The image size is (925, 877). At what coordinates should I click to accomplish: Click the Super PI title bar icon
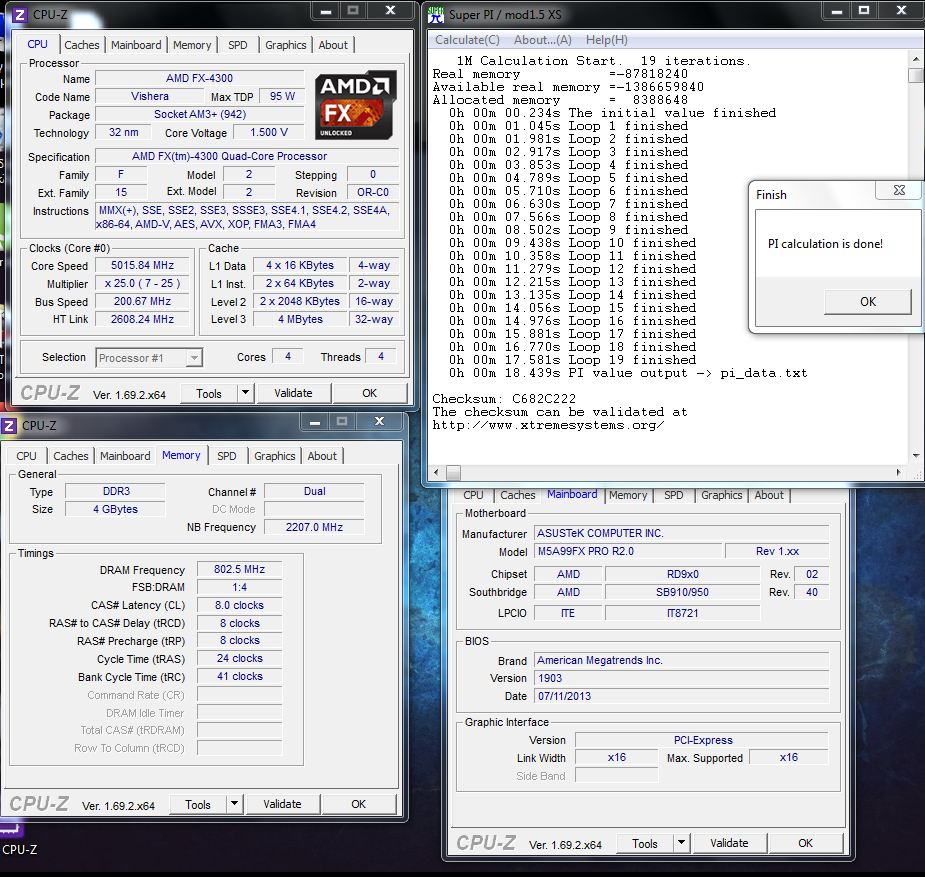(x=436, y=14)
